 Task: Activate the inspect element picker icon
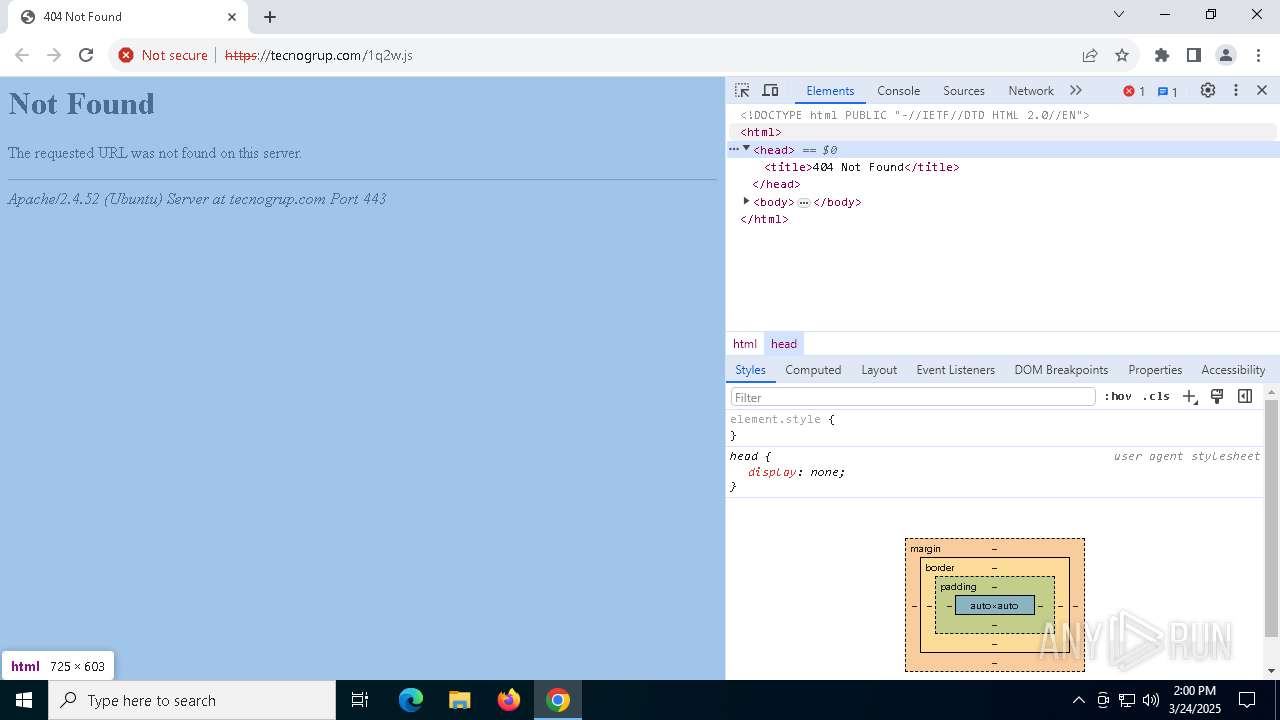point(742,91)
